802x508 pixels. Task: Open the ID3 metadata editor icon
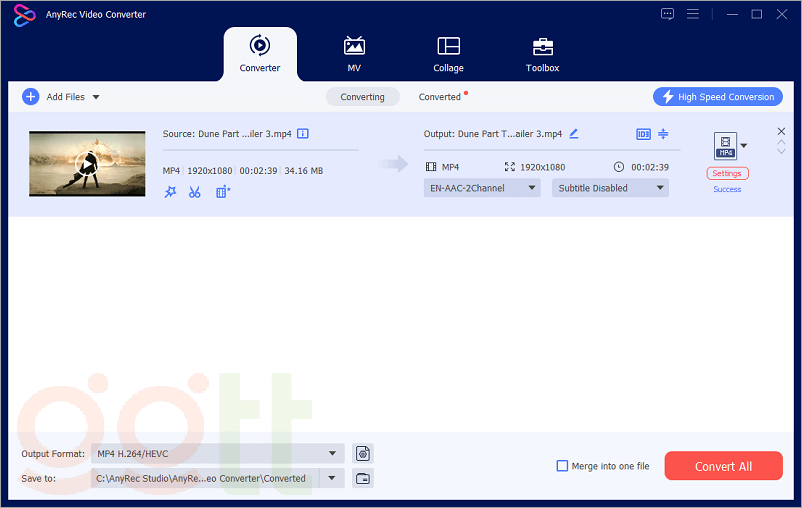coord(643,134)
